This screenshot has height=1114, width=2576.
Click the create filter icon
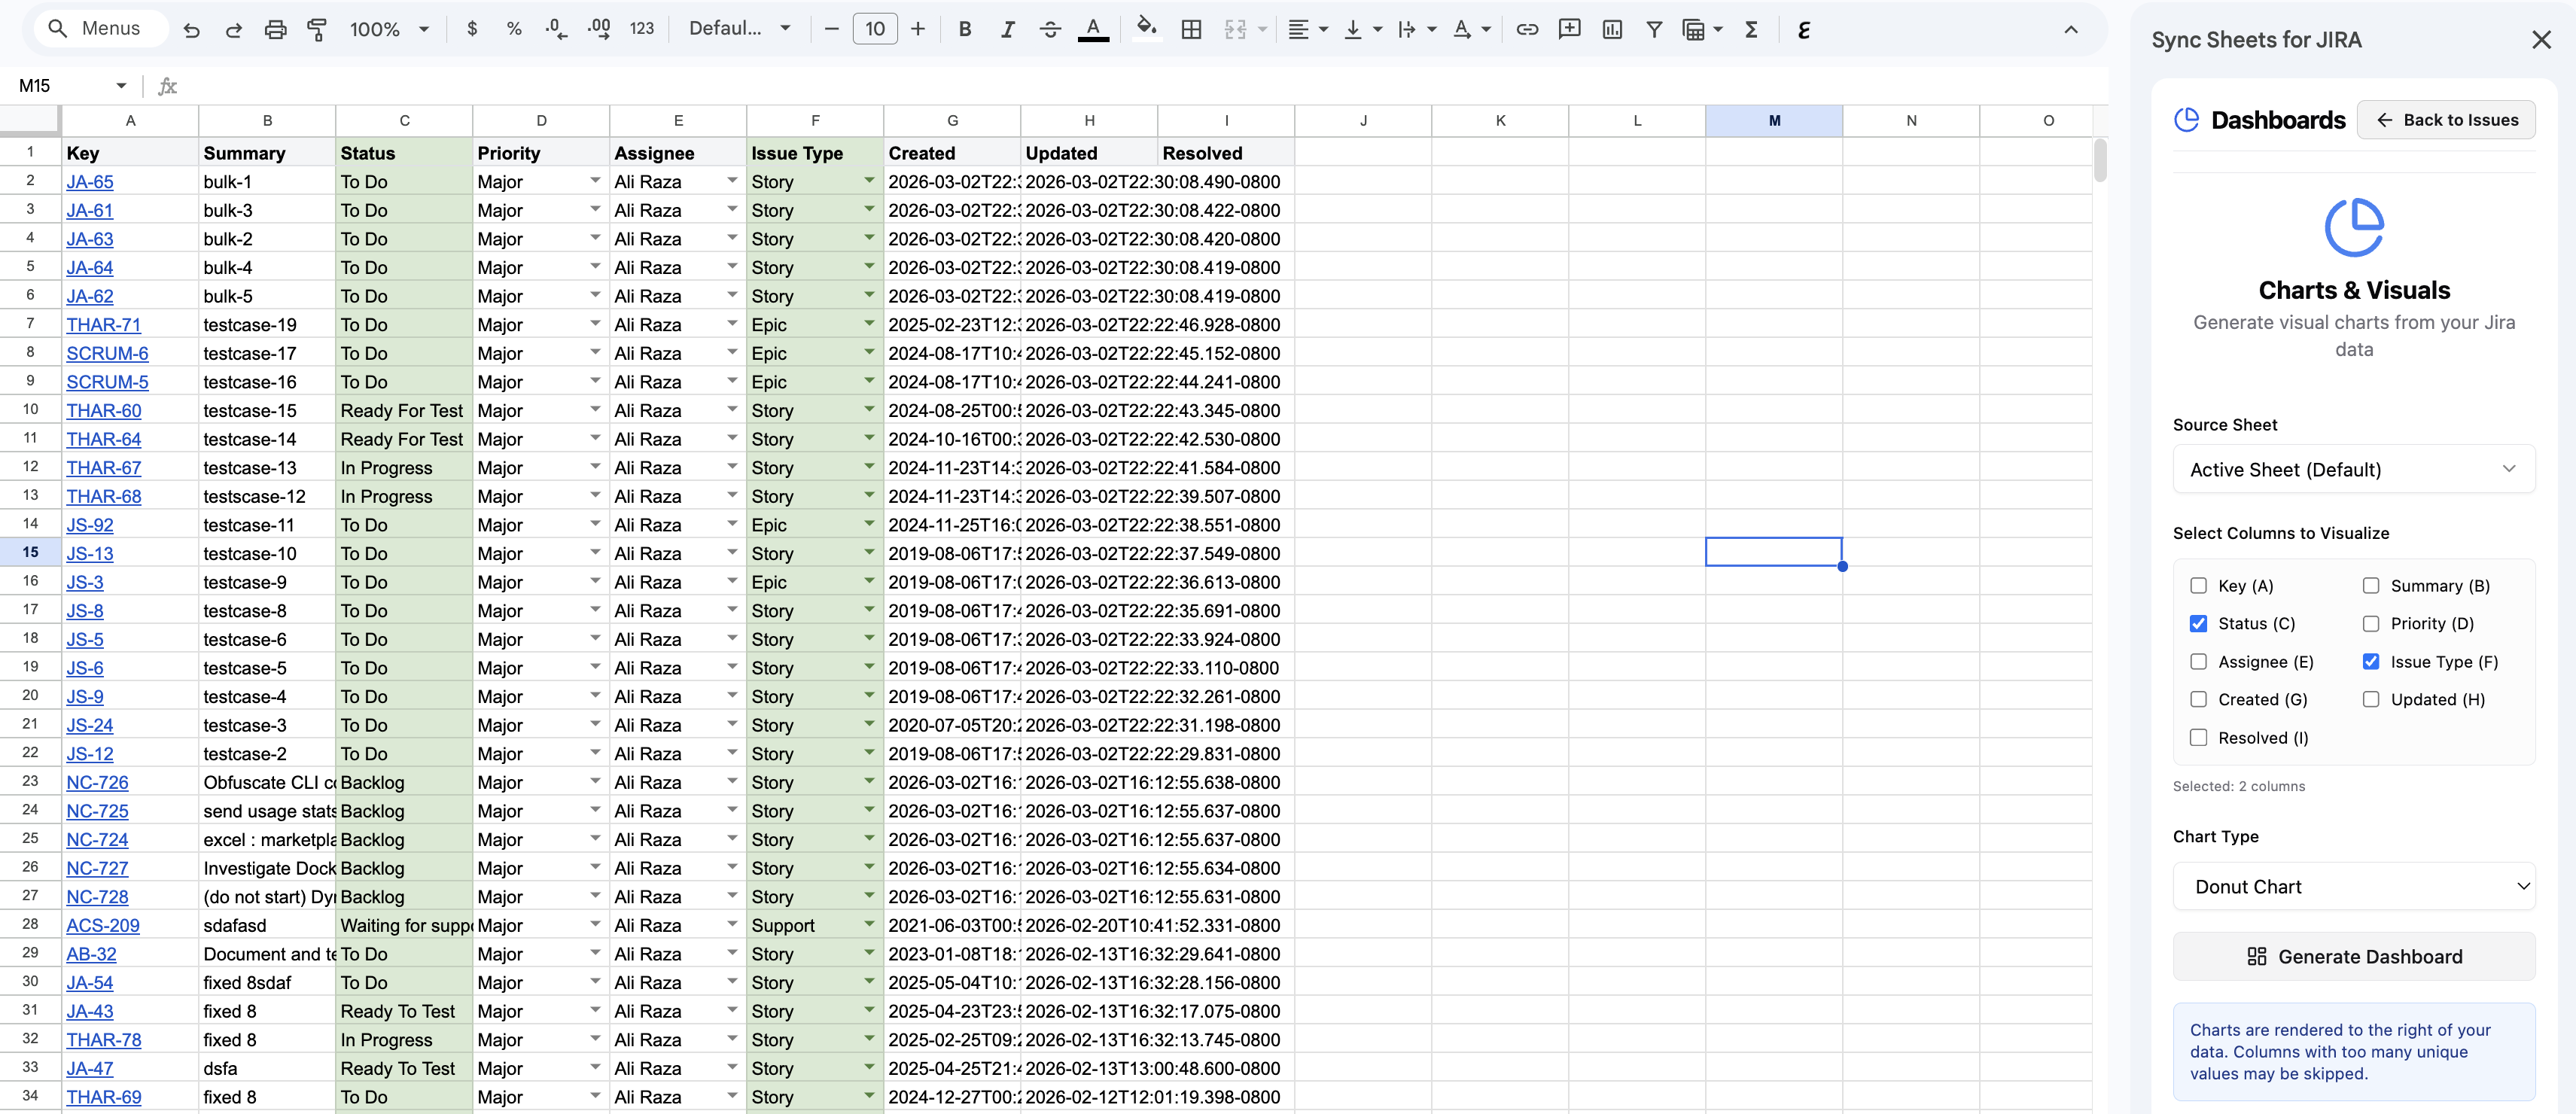pos(1654,29)
